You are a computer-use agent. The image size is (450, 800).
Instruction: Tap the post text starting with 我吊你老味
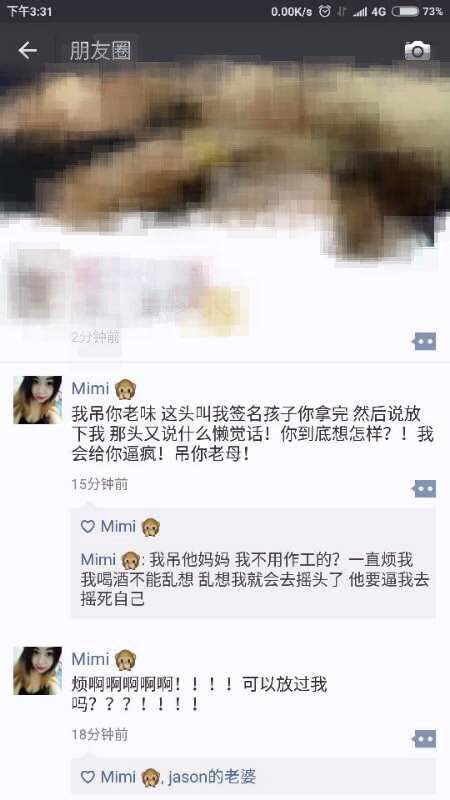(252, 434)
